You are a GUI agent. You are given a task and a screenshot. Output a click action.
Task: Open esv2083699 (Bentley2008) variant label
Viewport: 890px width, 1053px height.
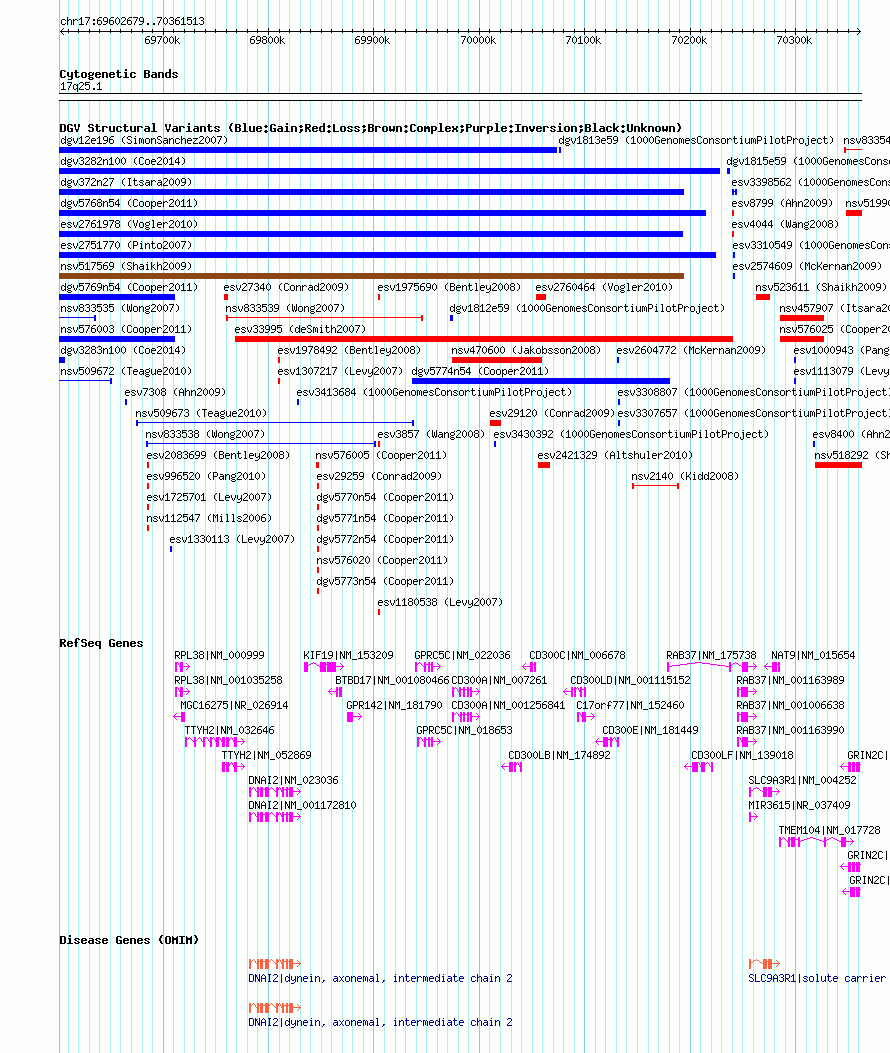(218, 455)
